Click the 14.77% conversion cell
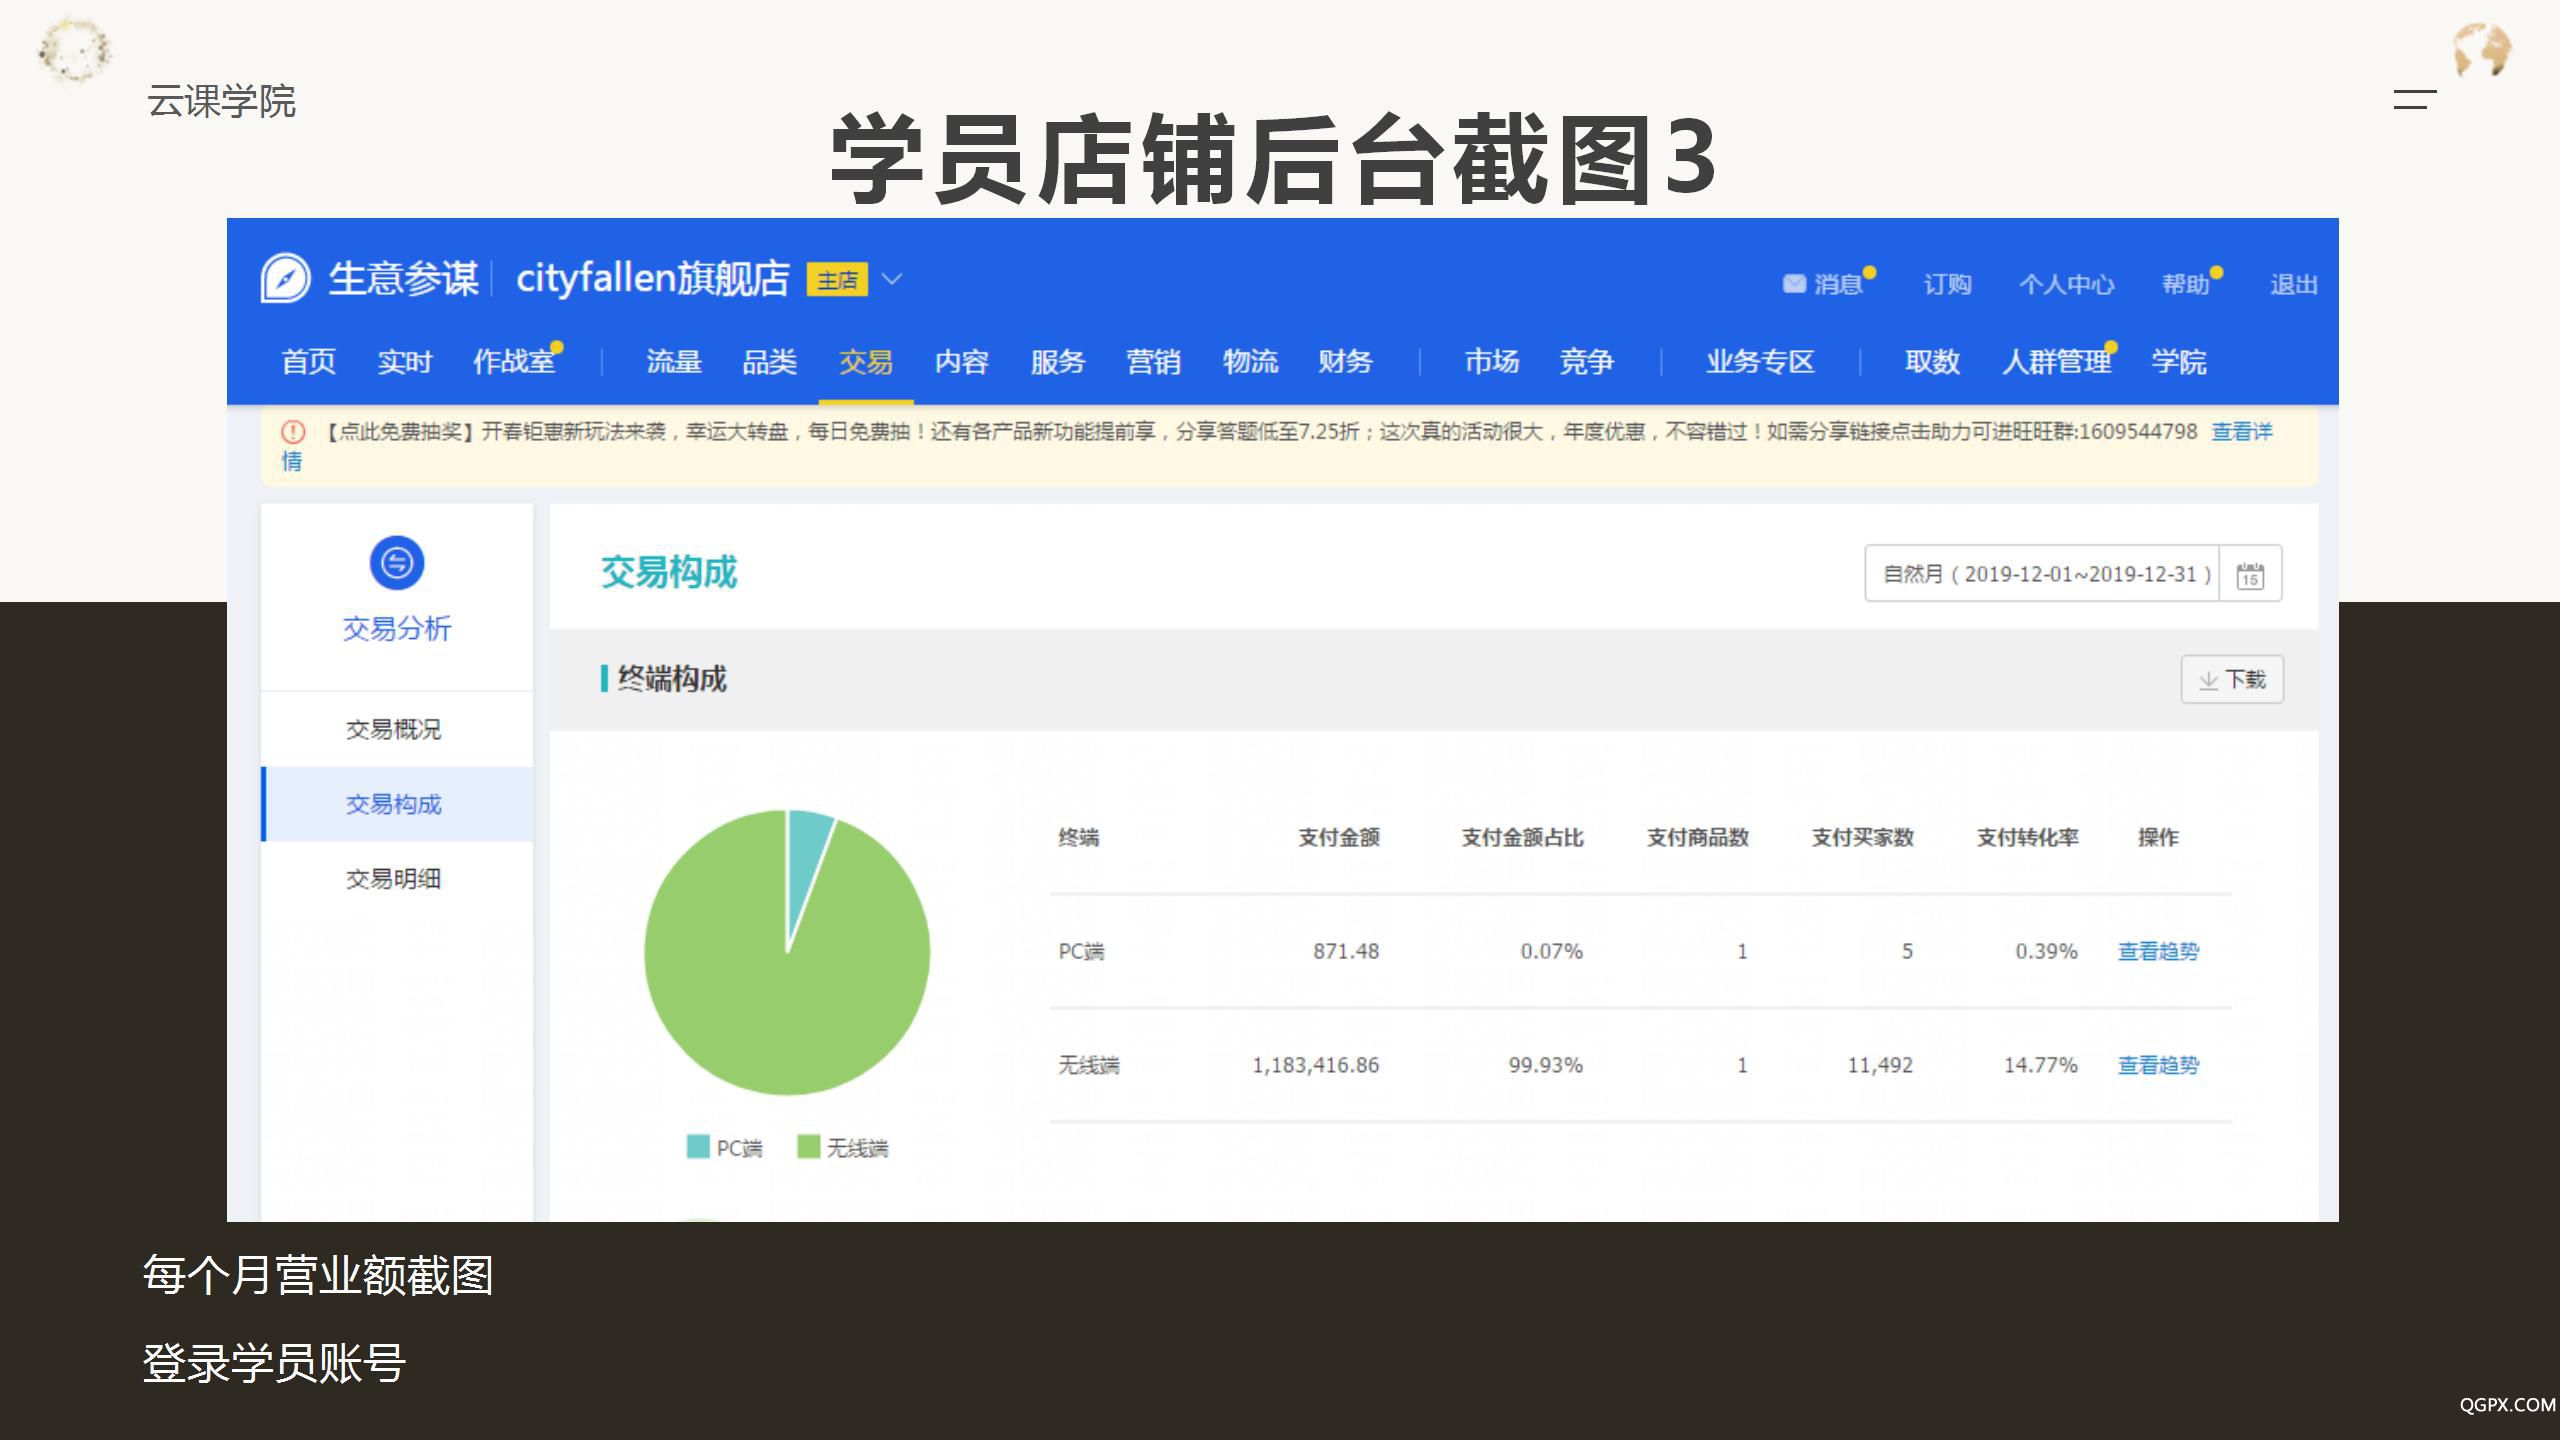2560x1440 pixels. point(2041,1065)
